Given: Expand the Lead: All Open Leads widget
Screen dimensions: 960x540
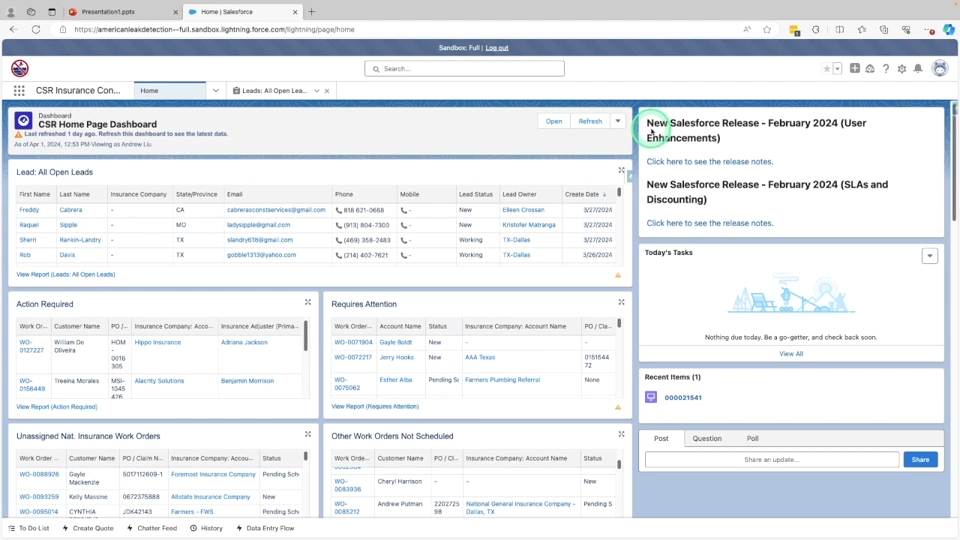Looking at the screenshot, I should (621, 170).
